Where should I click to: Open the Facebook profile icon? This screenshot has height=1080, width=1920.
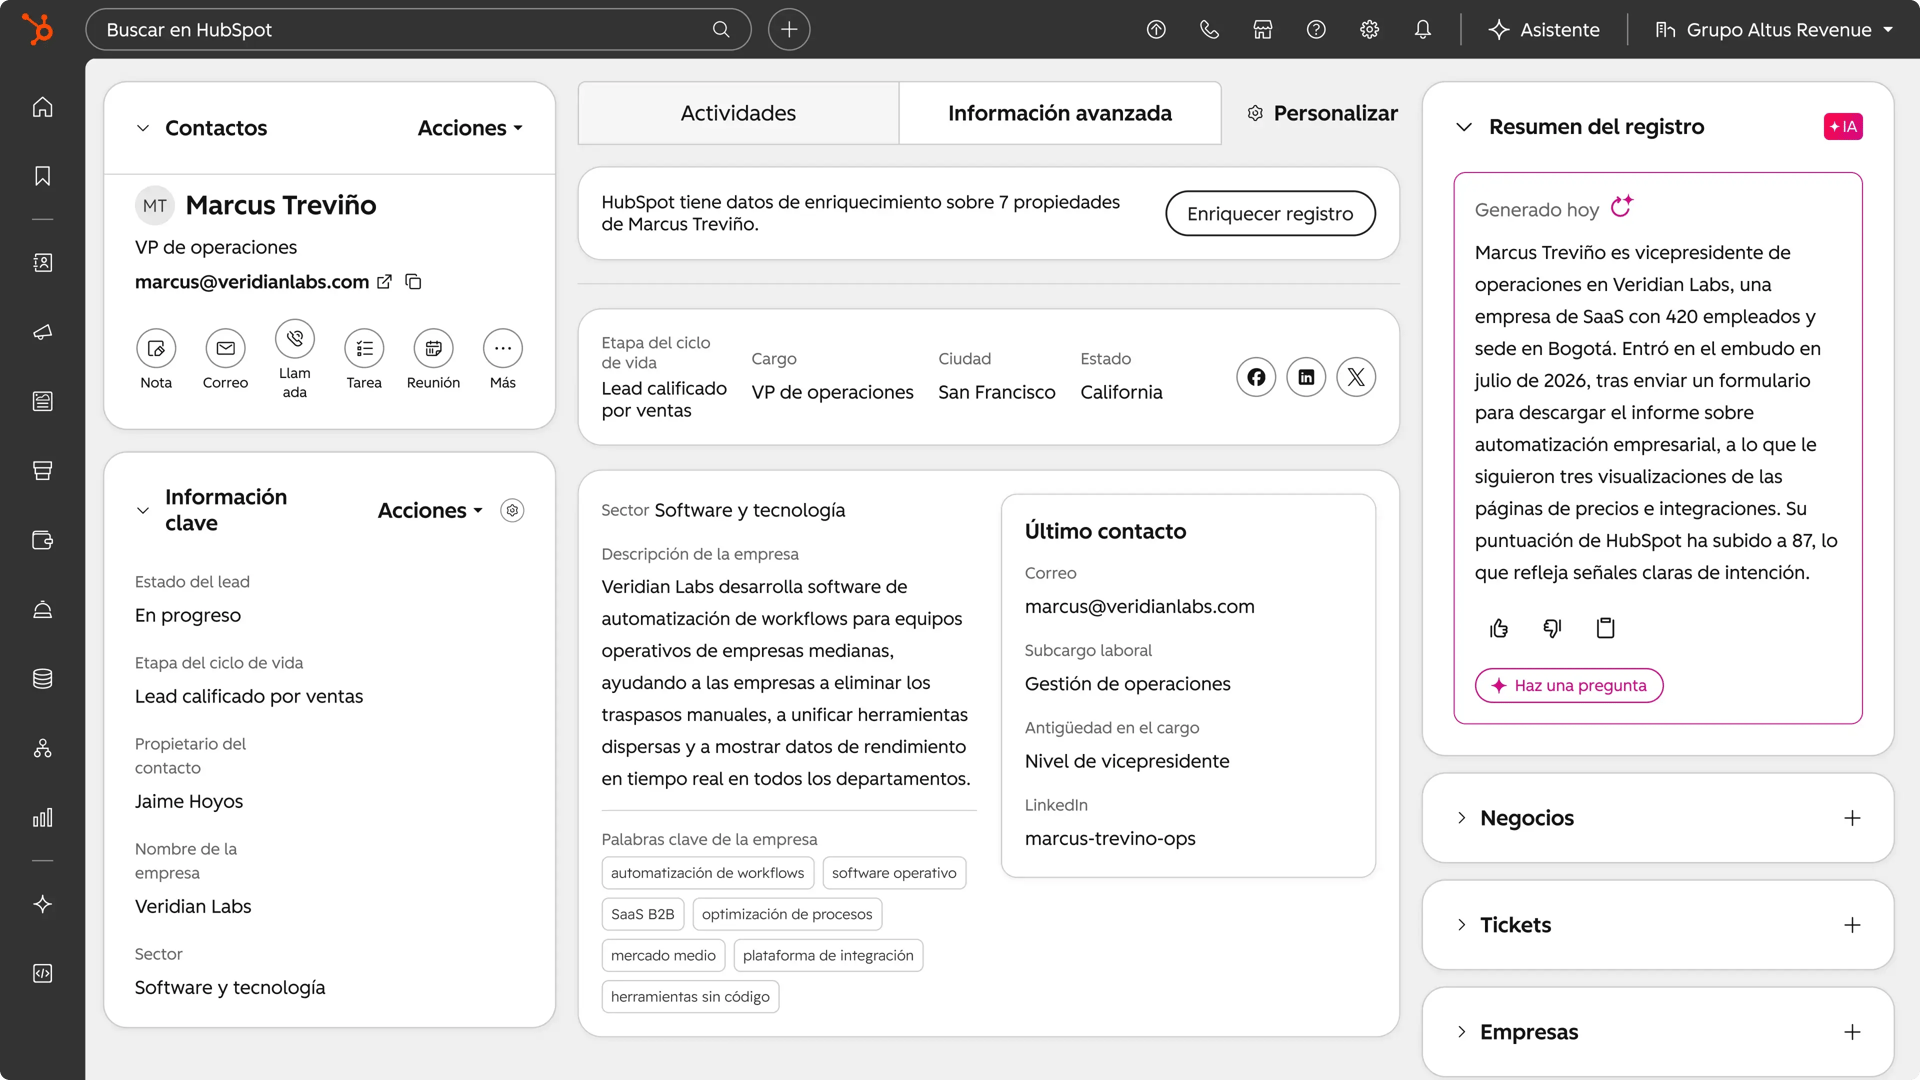click(x=1256, y=377)
